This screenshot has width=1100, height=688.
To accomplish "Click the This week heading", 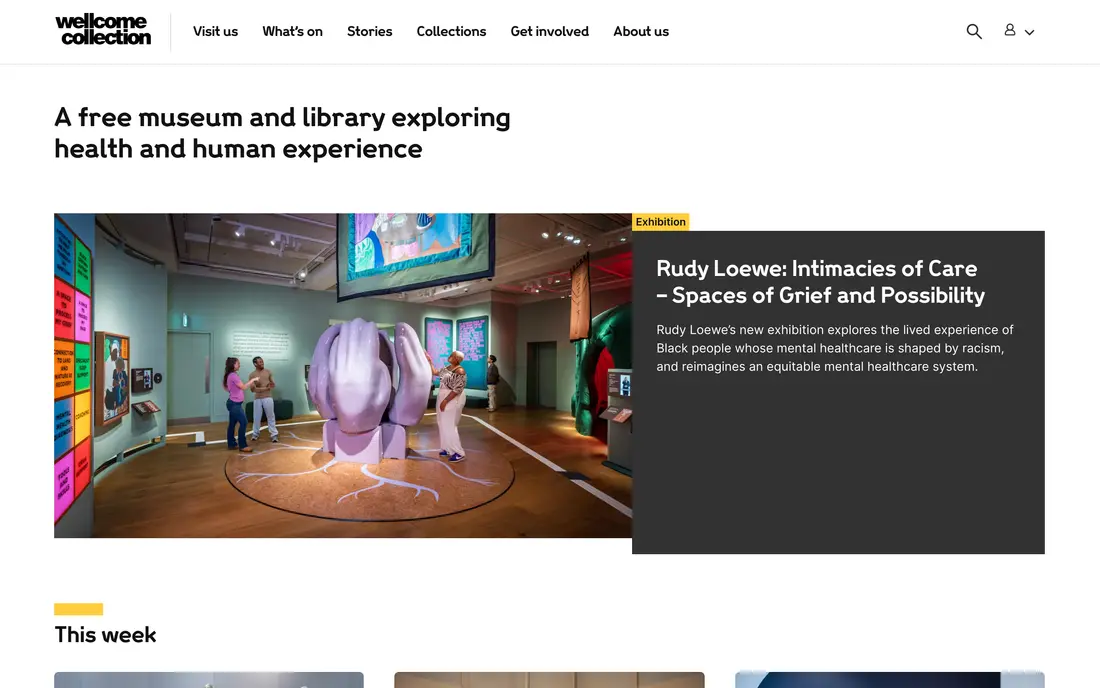I will click(x=105, y=635).
